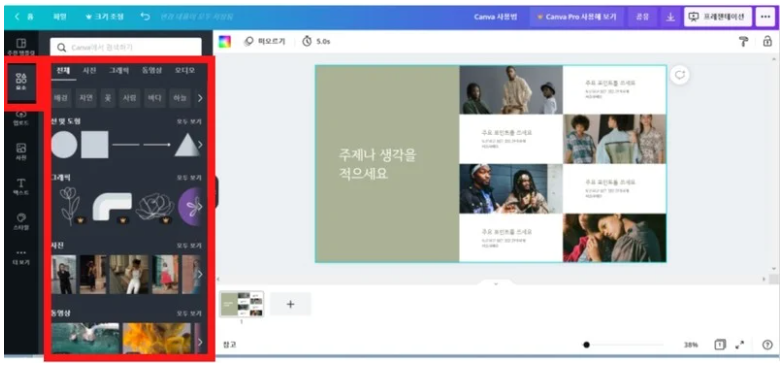This screenshot has height=369, width=783.
Task: Click the help question mark icon
Action: click(767, 345)
